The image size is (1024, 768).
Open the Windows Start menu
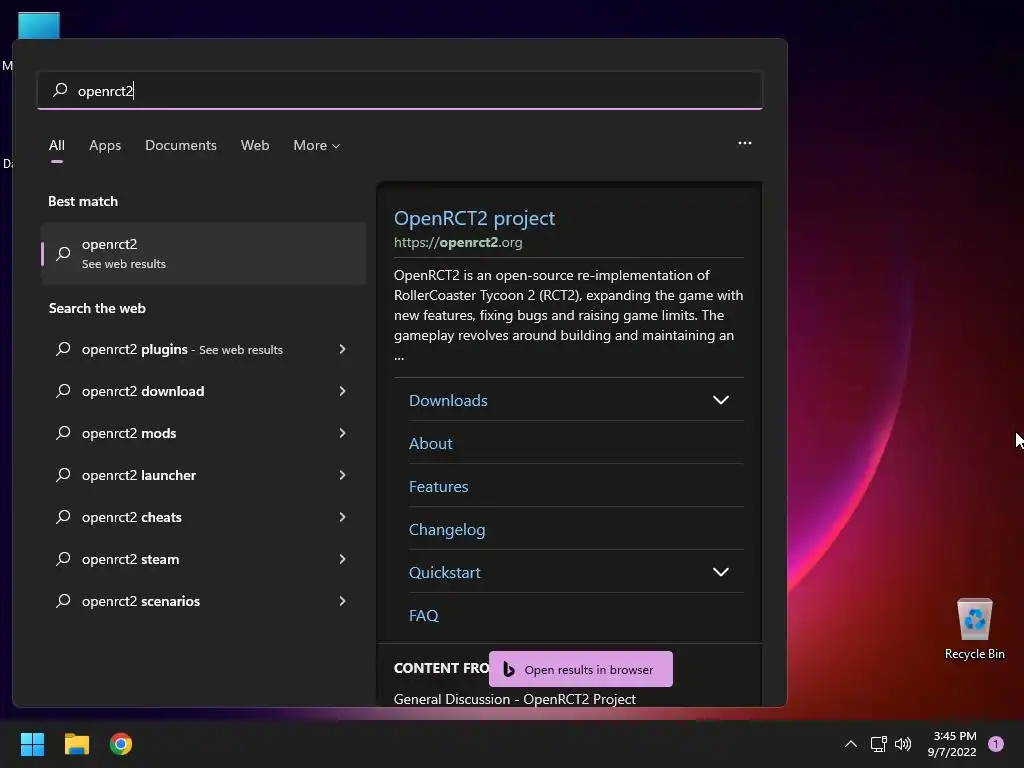pos(32,744)
